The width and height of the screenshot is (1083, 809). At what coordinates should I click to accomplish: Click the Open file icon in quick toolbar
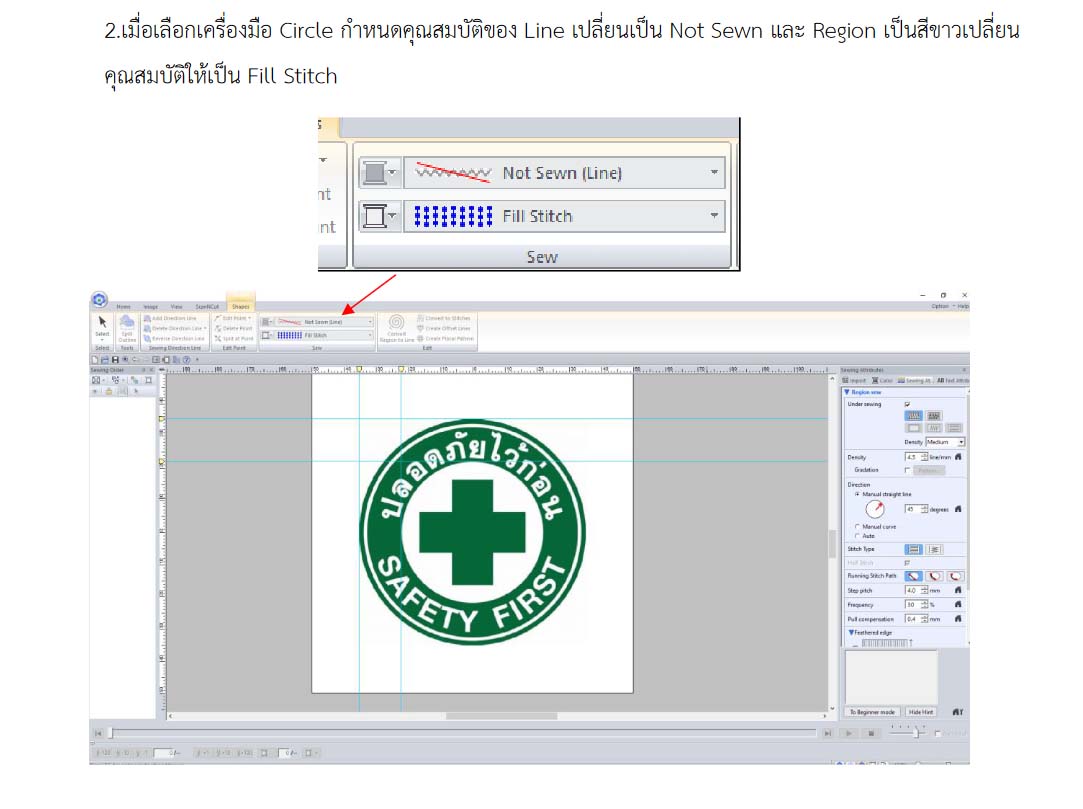[x=105, y=359]
